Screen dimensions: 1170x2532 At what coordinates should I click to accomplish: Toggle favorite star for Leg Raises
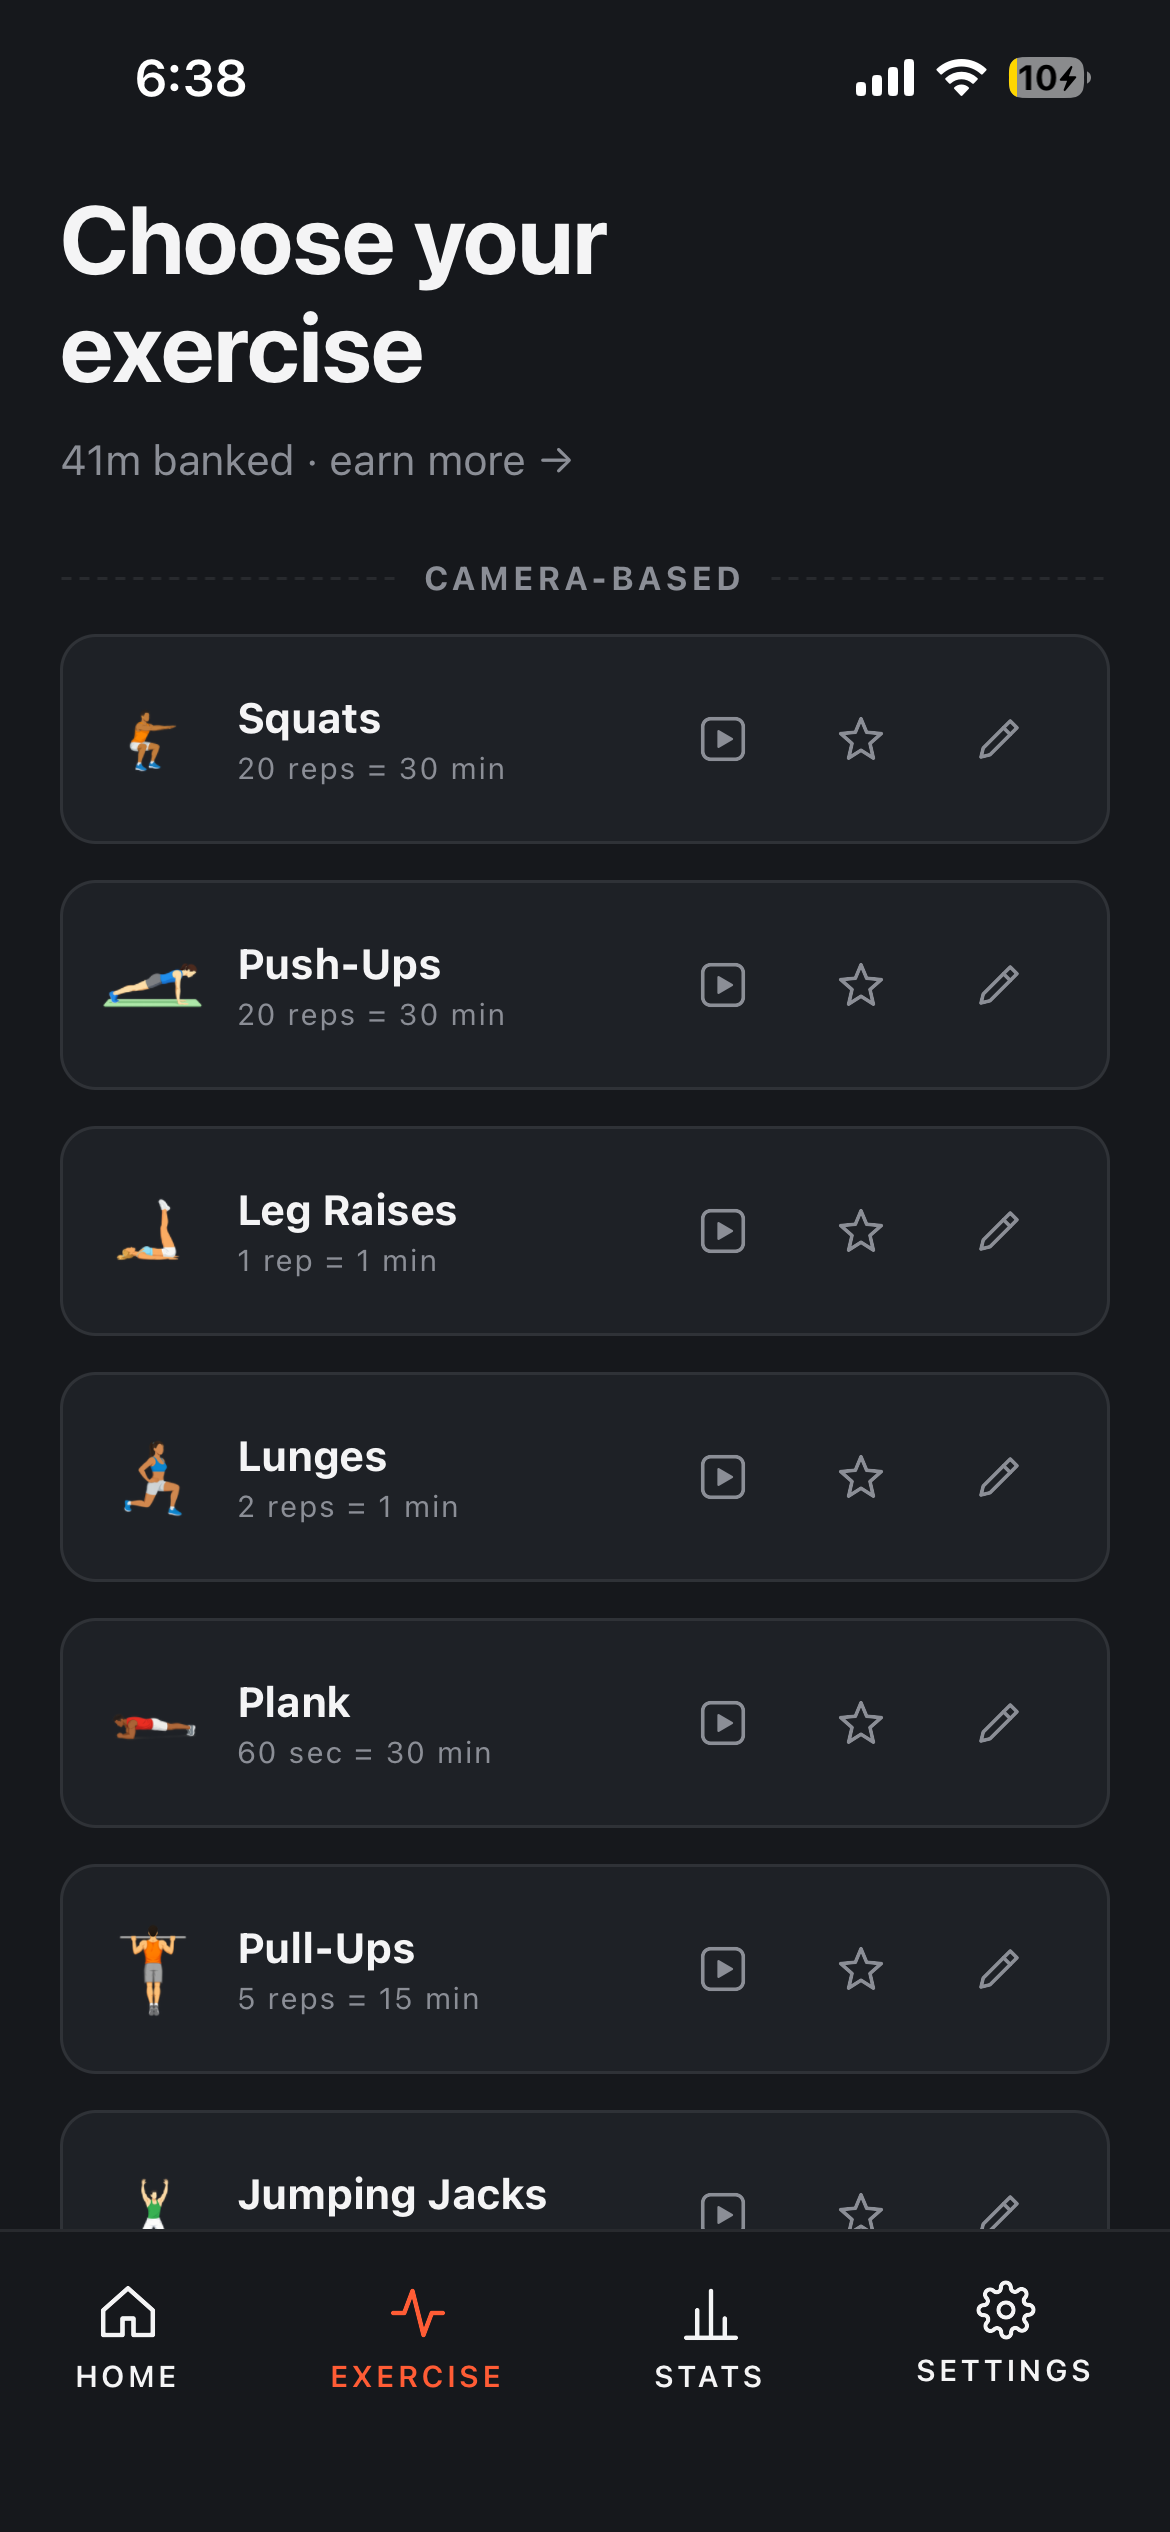pyautogui.click(x=860, y=1231)
